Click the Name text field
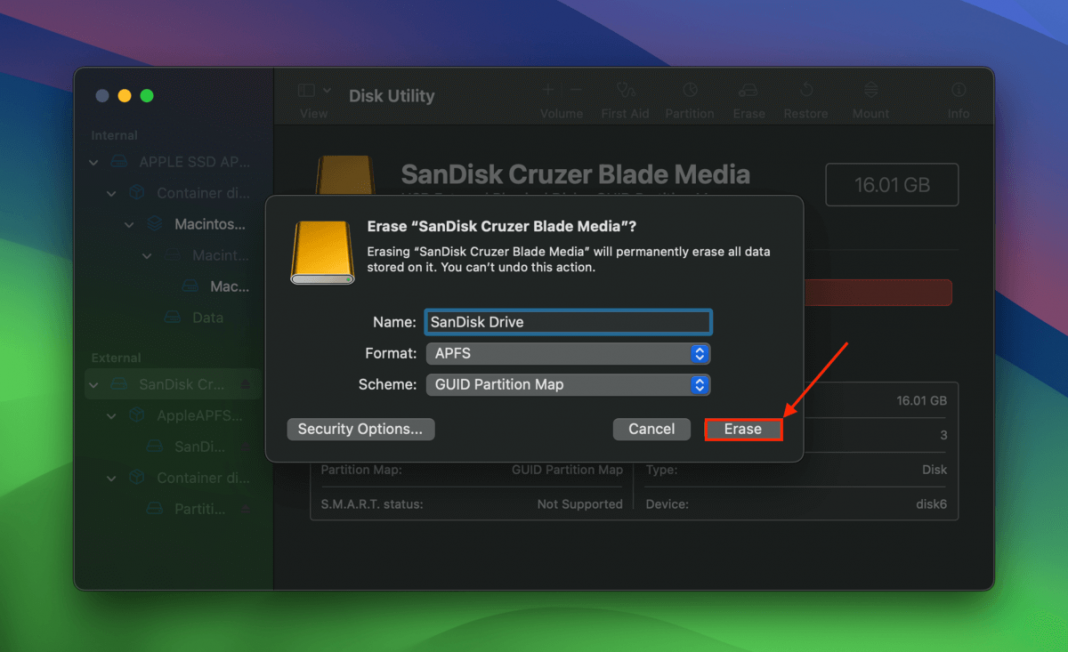The width and height of the screenshot is (1068, 652). click(x=568, y=322)
